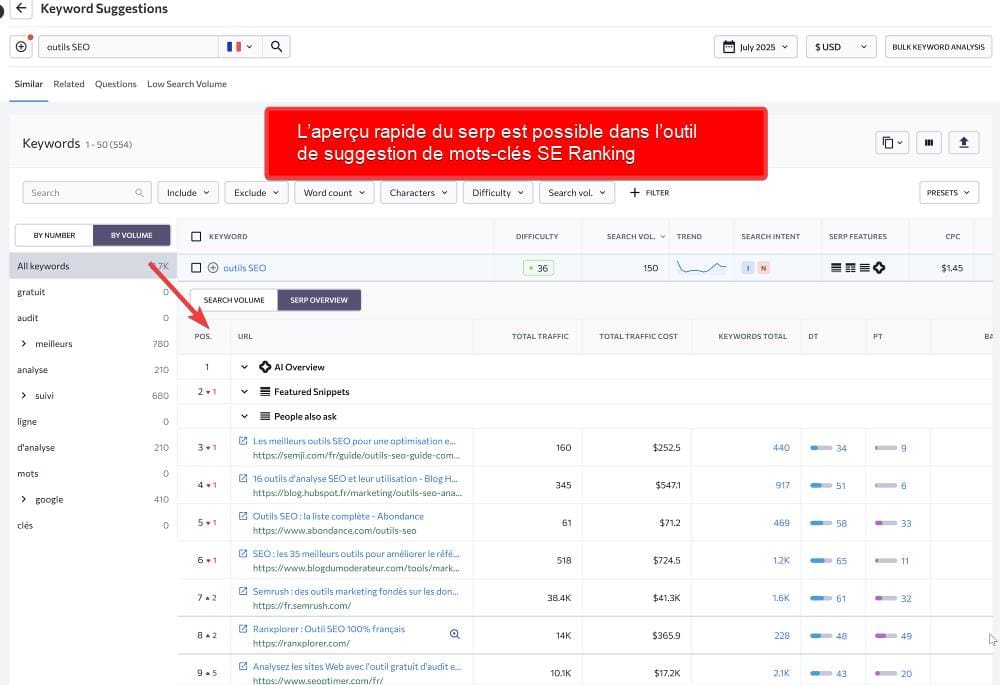Open the French flag country selector
Screen dimensions: 1000x685
(x=240, y=47)
